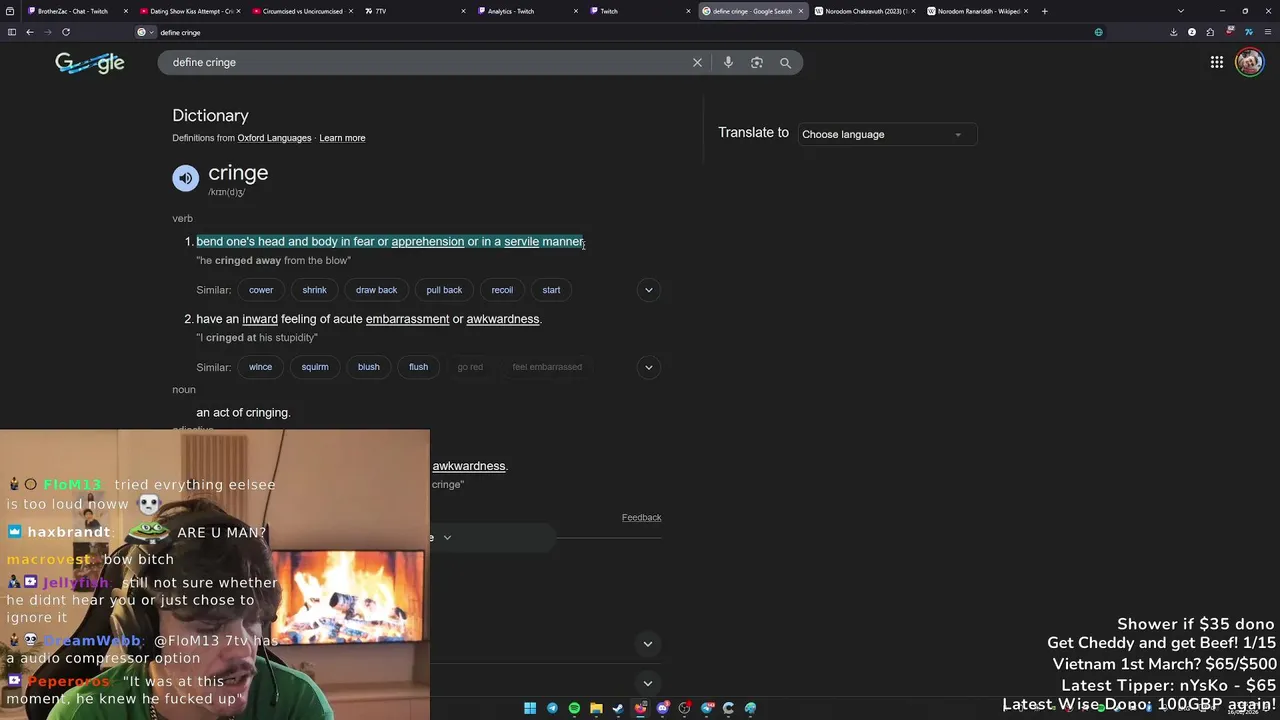1280x720 pixels.
Task: Start a voice search with the microphone
Action: (x=728, y=62)
